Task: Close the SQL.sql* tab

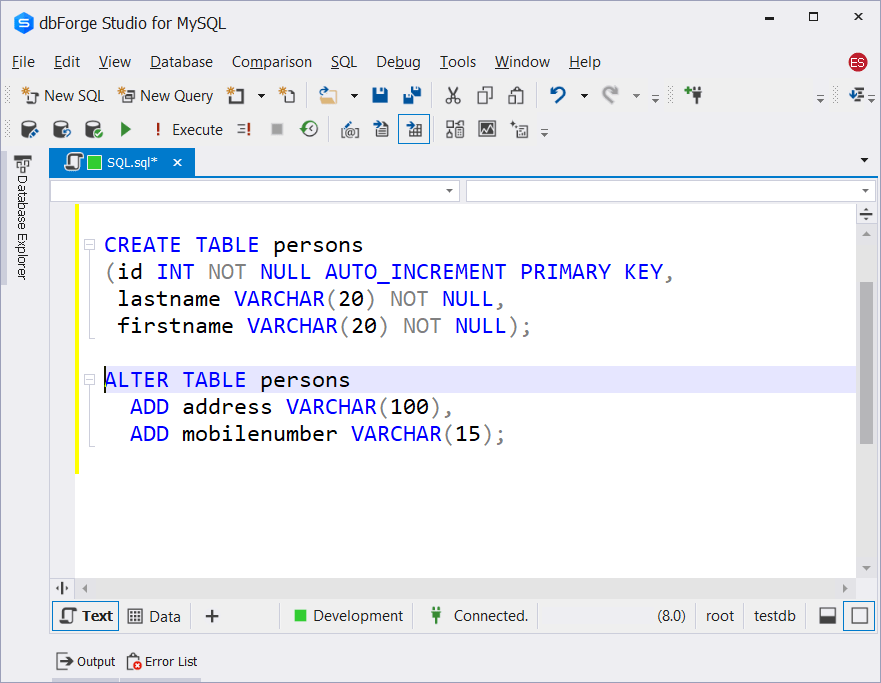Action: 178,162
